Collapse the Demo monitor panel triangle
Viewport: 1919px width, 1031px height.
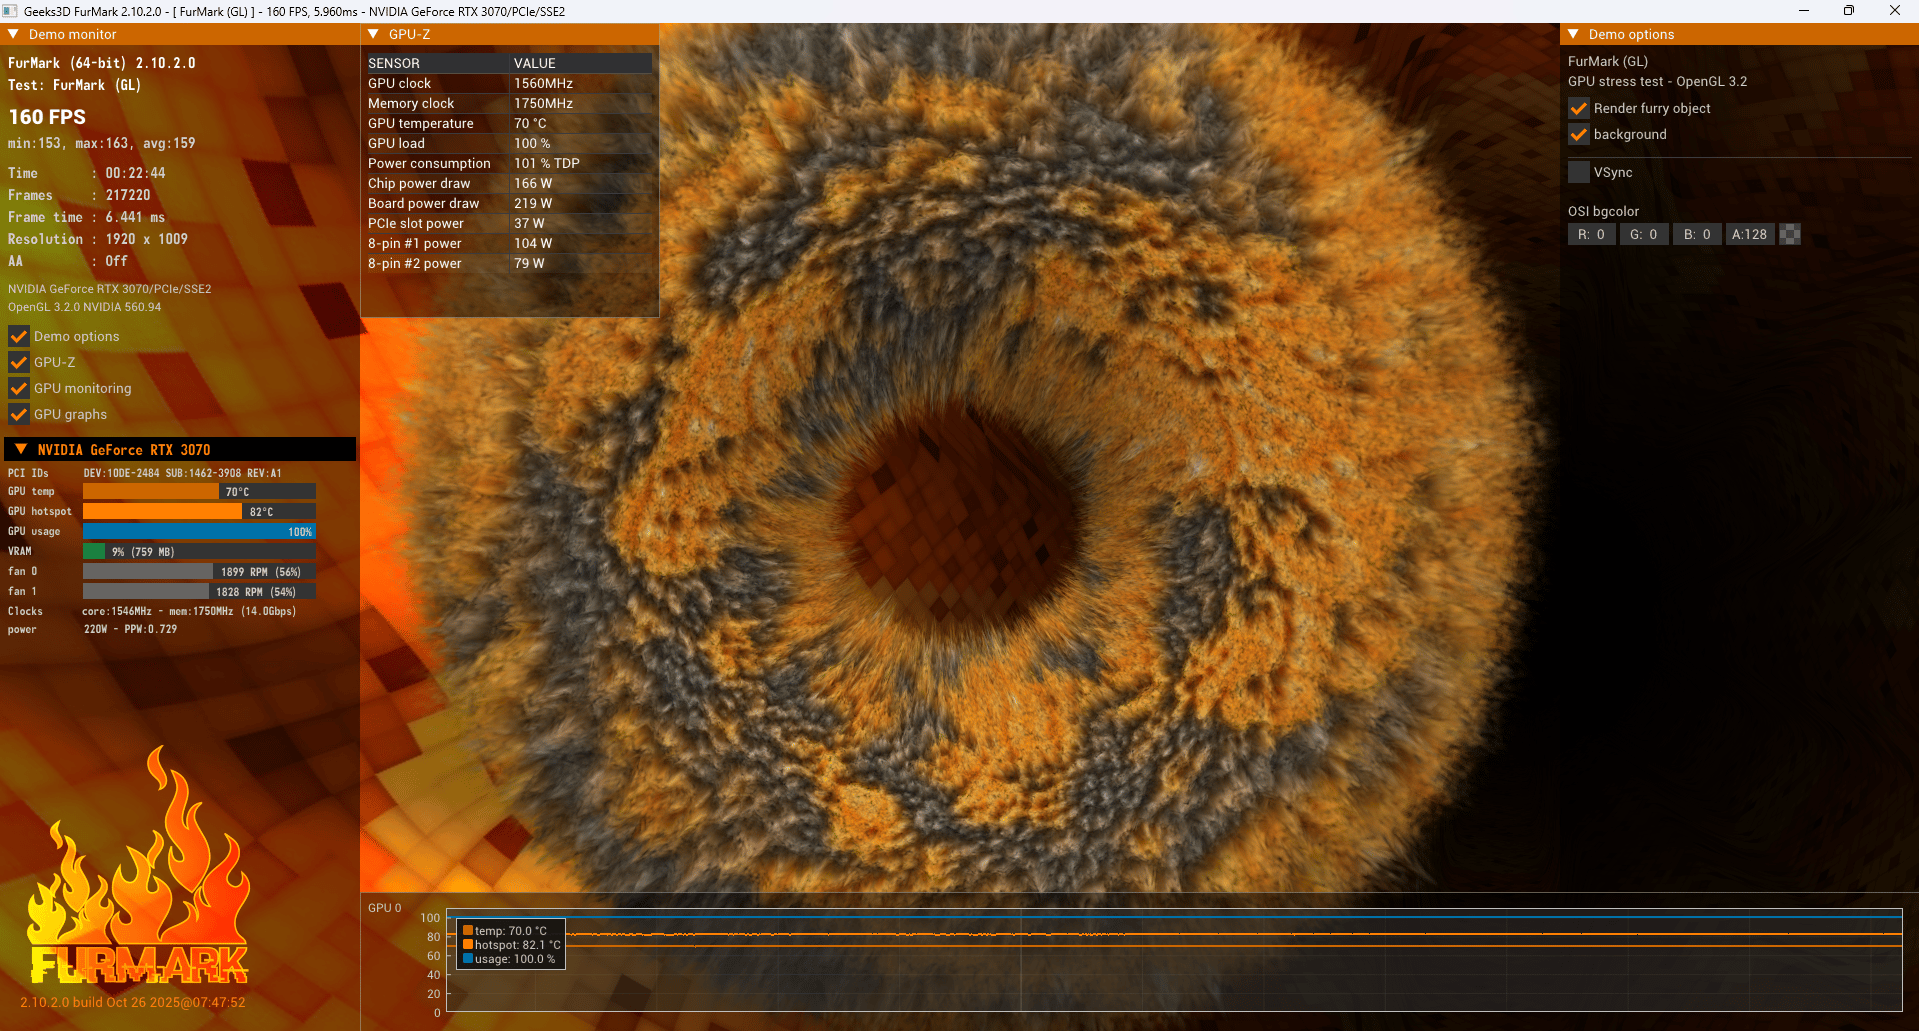point(14,34)
